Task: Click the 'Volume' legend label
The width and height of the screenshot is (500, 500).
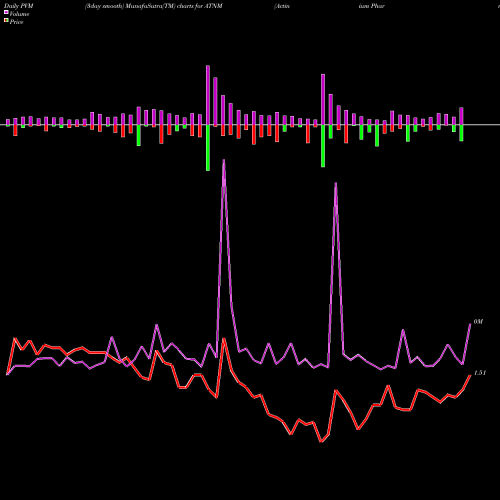Action: click(19, 14)
